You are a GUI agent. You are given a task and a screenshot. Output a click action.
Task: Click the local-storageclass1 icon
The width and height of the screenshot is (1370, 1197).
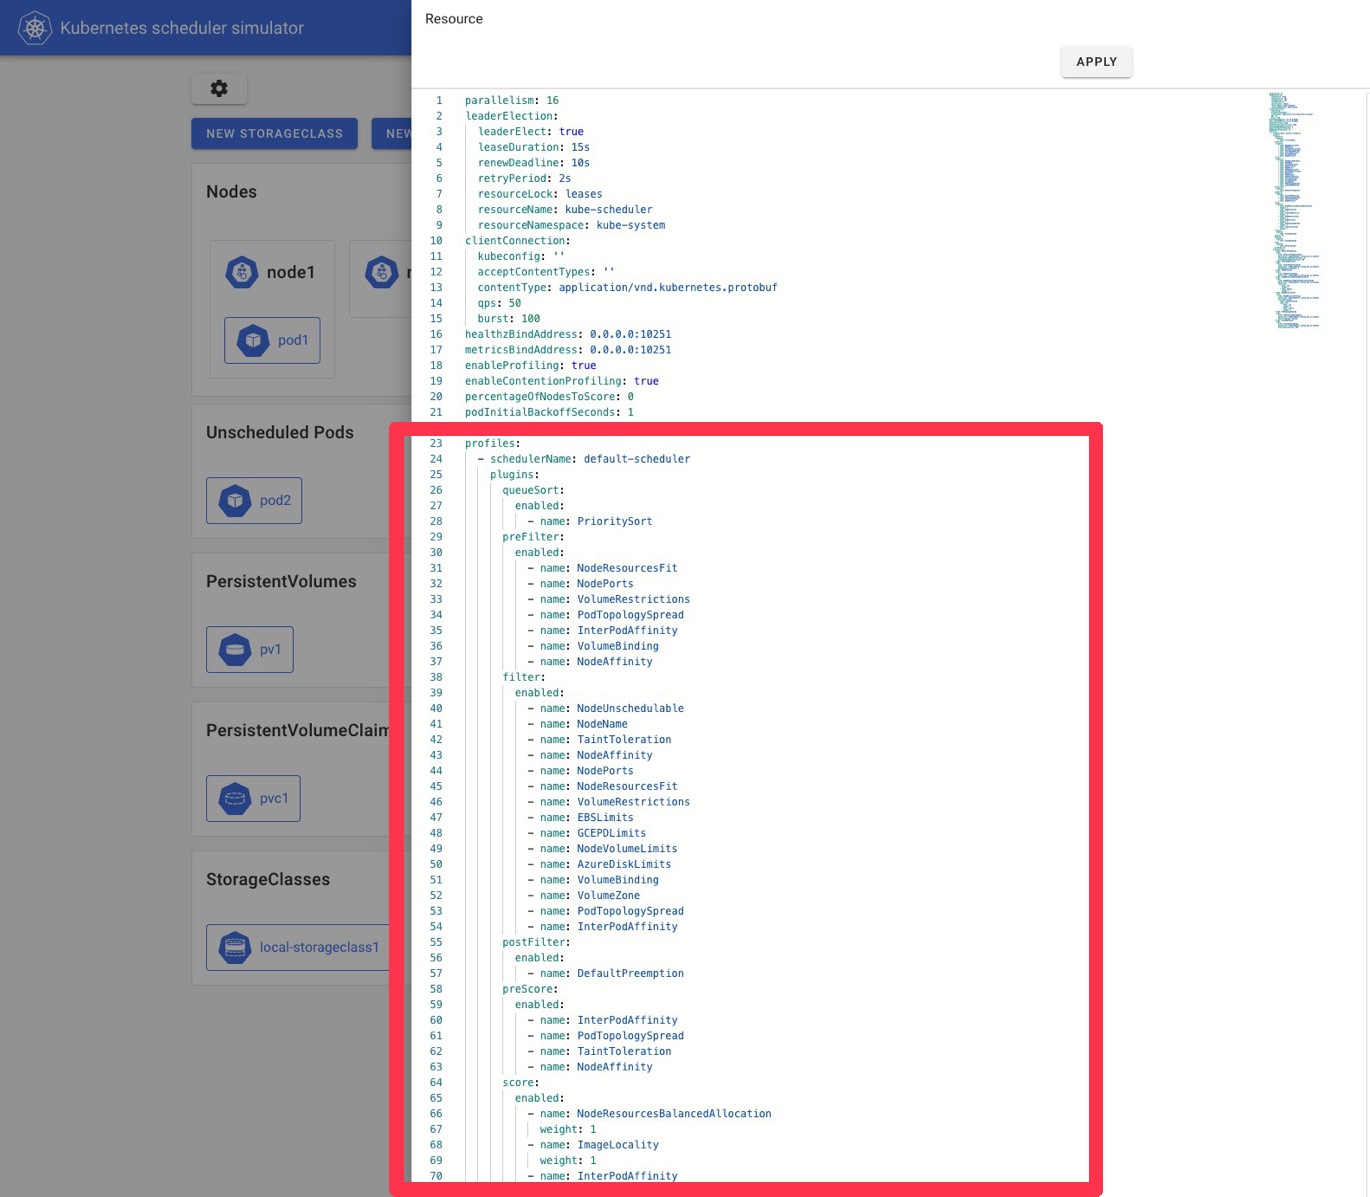235,947
